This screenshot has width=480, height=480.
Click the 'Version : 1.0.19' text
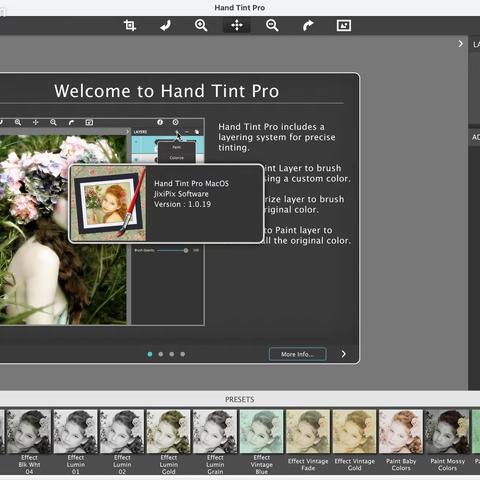(182, 204)
